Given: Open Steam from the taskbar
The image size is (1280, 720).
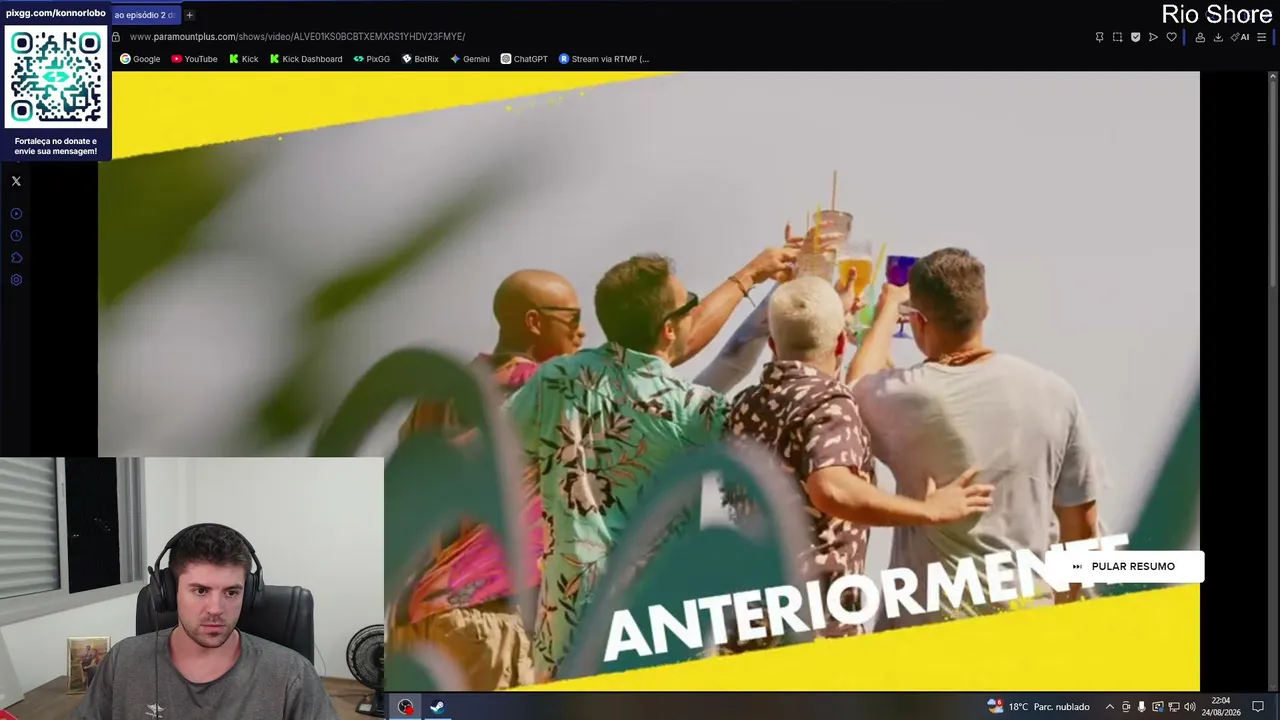Looking at the screenshot, I should [437, 707].
